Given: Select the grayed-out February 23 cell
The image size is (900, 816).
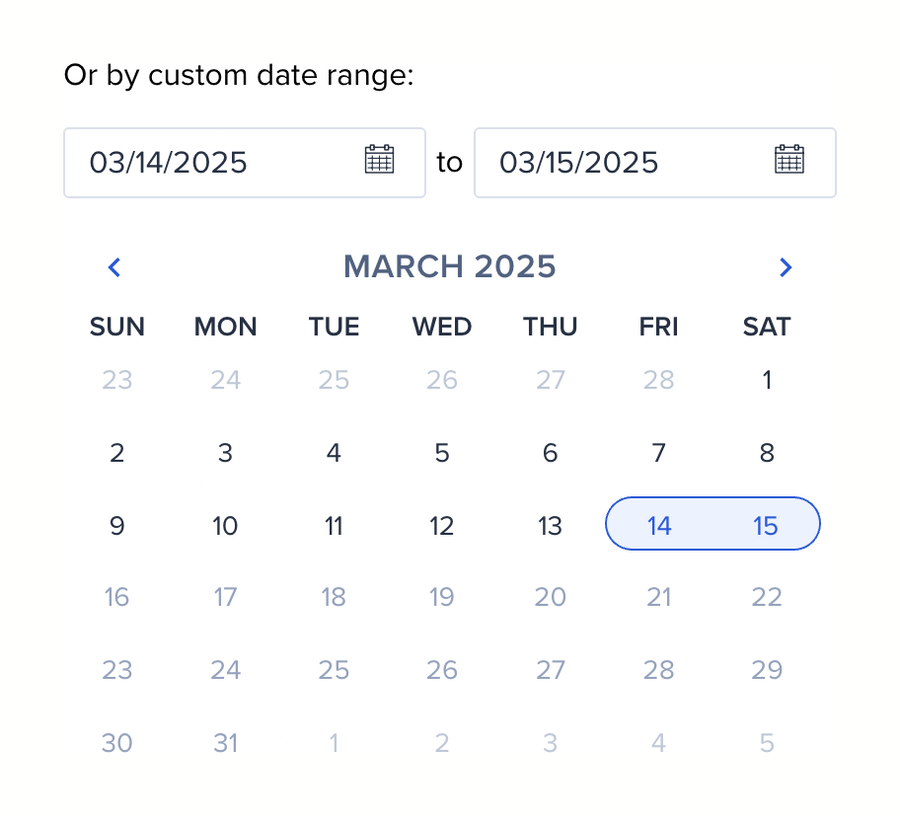Looking at the screenshot, I should tap(117, 380).
